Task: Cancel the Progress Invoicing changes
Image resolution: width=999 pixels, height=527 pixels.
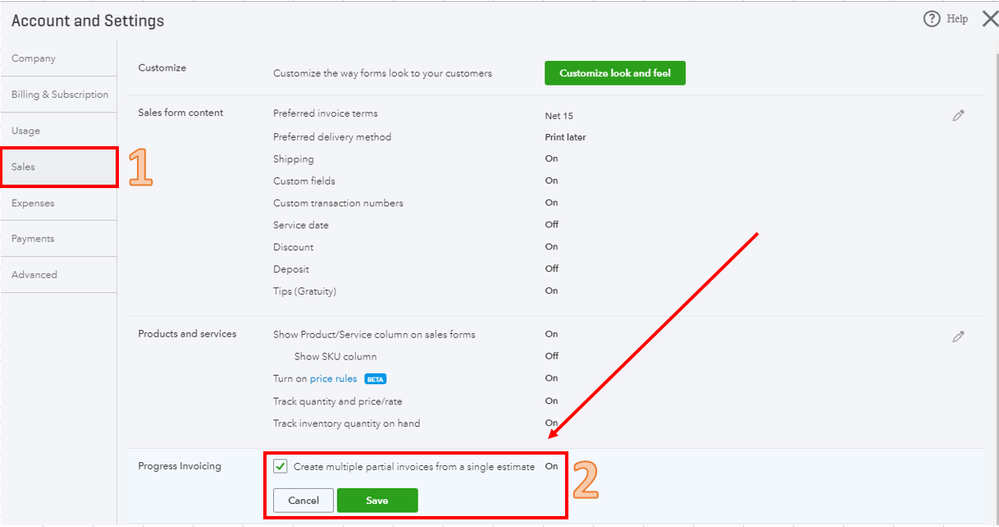Action: point(303,500)
